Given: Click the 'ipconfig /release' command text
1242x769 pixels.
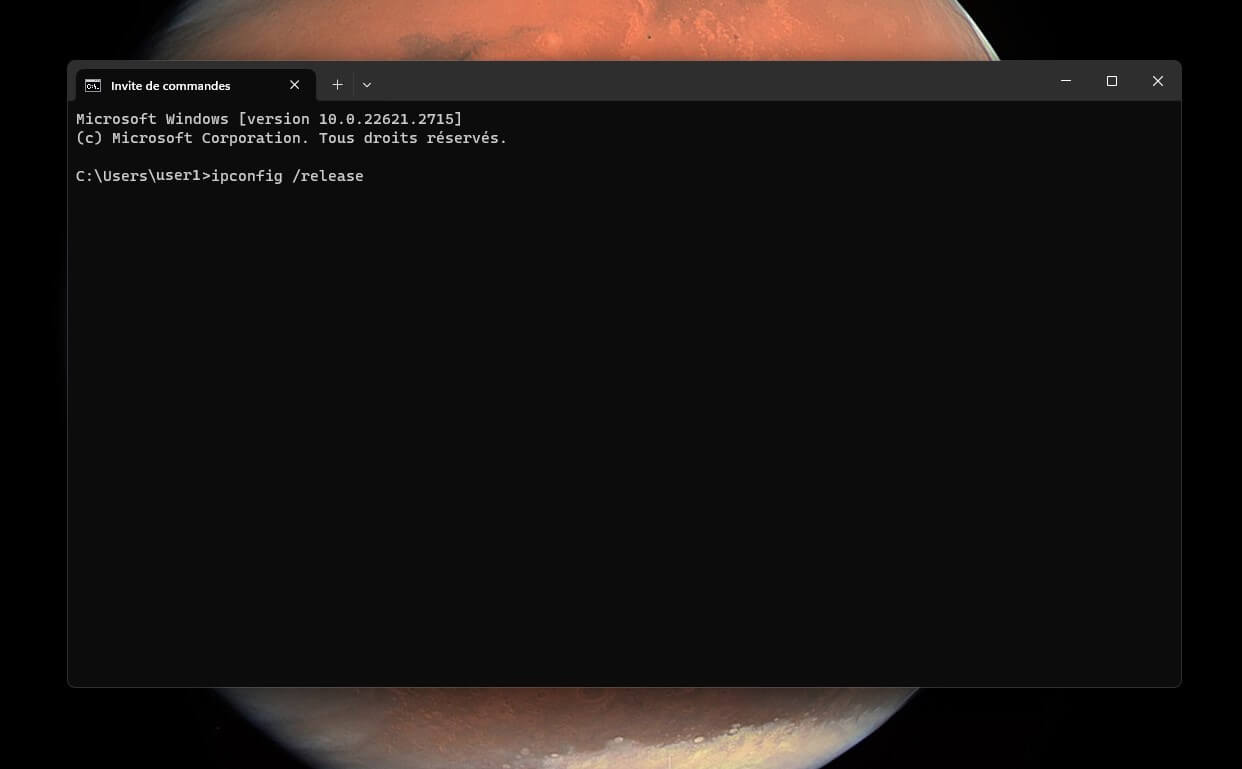Looking at the screenshot, I should click(288, 176).
